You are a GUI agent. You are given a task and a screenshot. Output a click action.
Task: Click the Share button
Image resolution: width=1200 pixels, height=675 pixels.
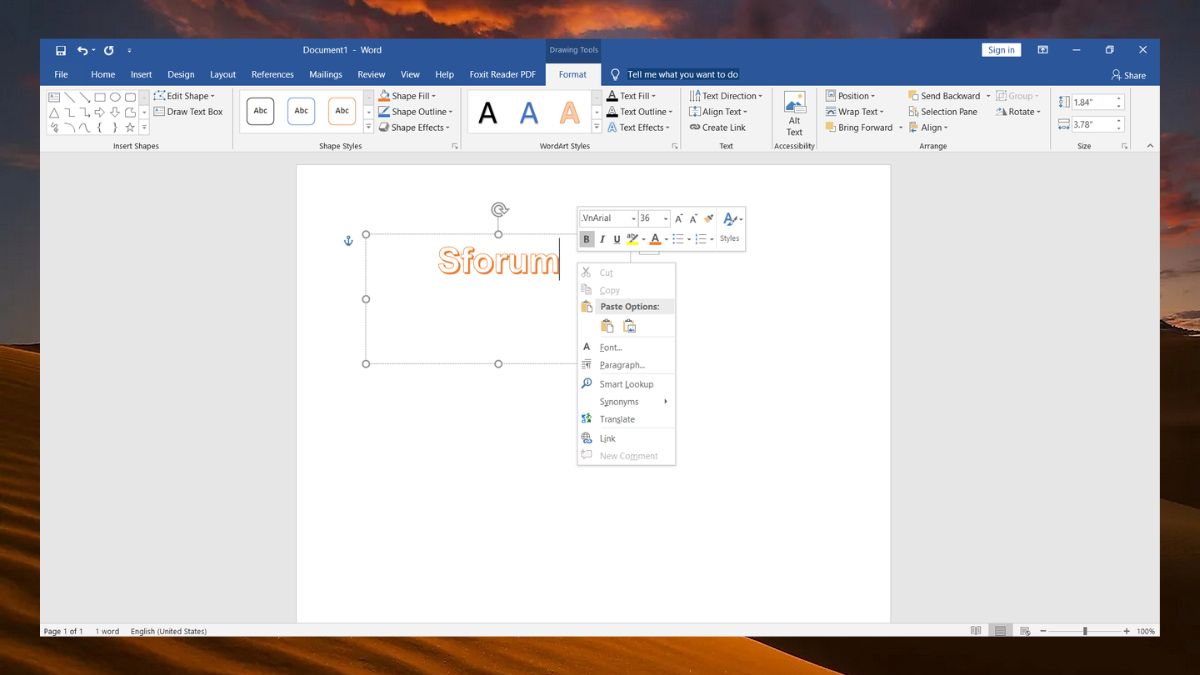[x=1128, y=75]
